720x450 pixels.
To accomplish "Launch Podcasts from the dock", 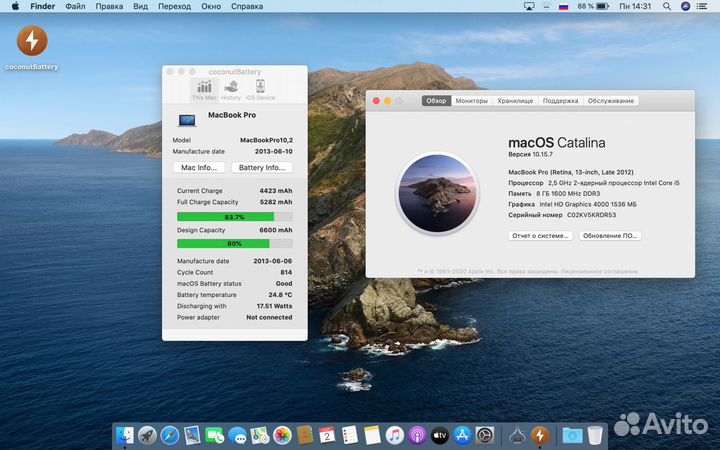I will (x=417, y=435).
